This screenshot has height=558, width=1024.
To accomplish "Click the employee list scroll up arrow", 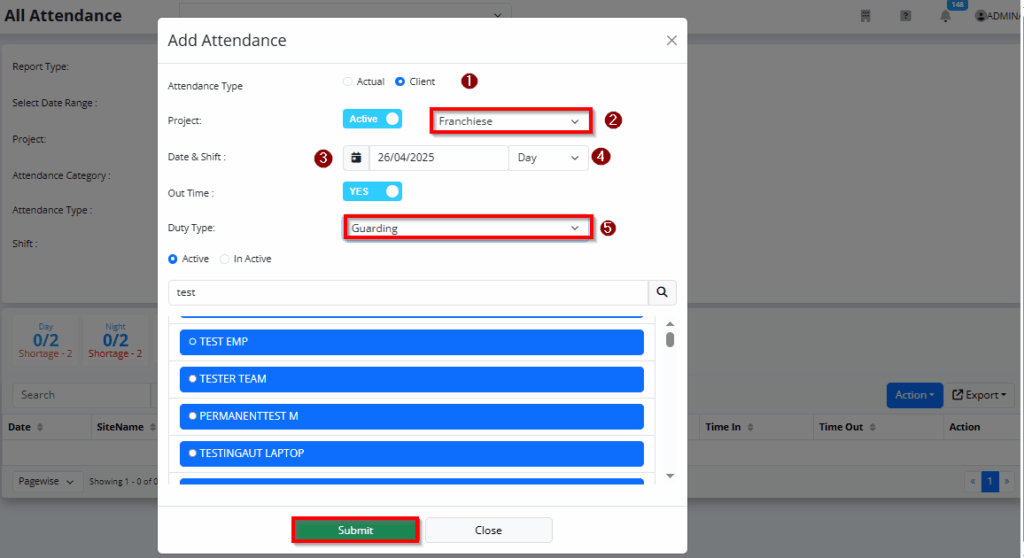I will click(x=670, y=324).
